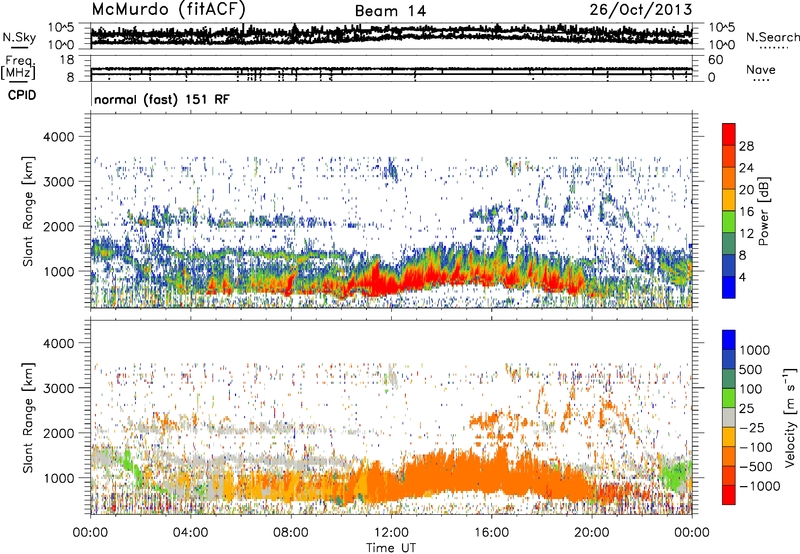The image size is (800, 554).
Task: Click the 'N.Search' legend label
Action: [772, 37]
